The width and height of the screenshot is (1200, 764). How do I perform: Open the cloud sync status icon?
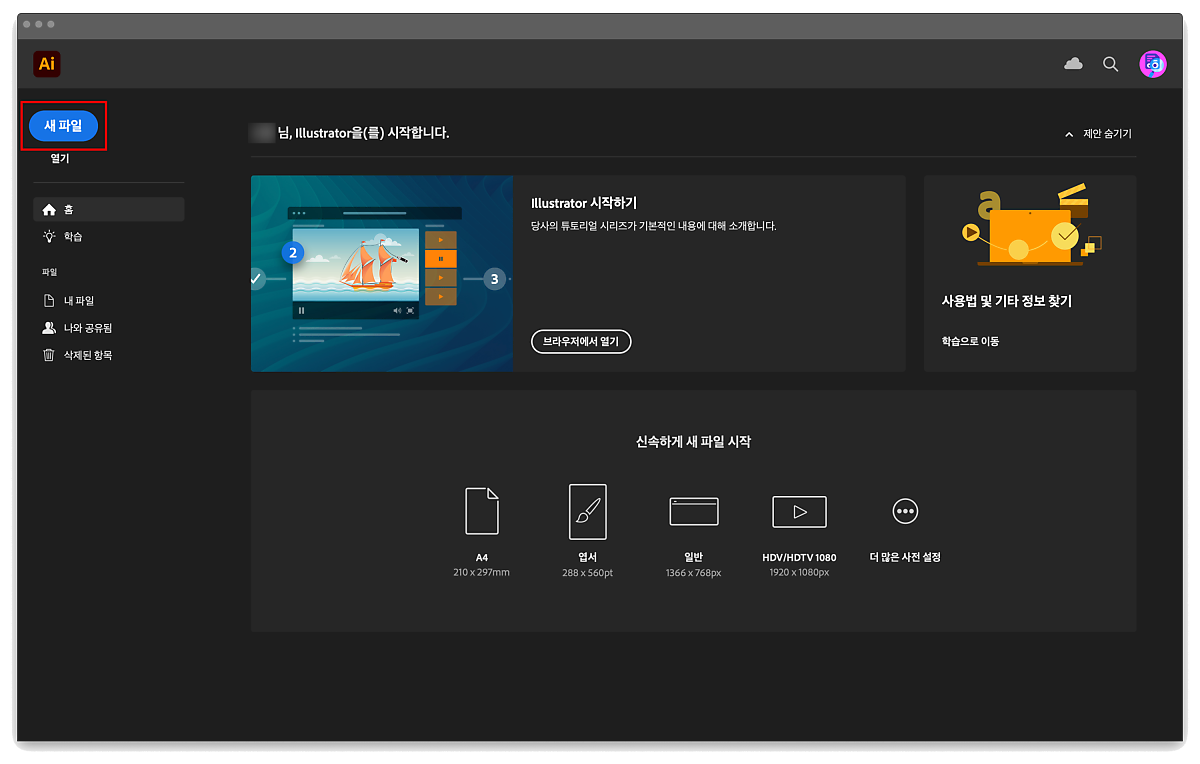[1073, 64]
